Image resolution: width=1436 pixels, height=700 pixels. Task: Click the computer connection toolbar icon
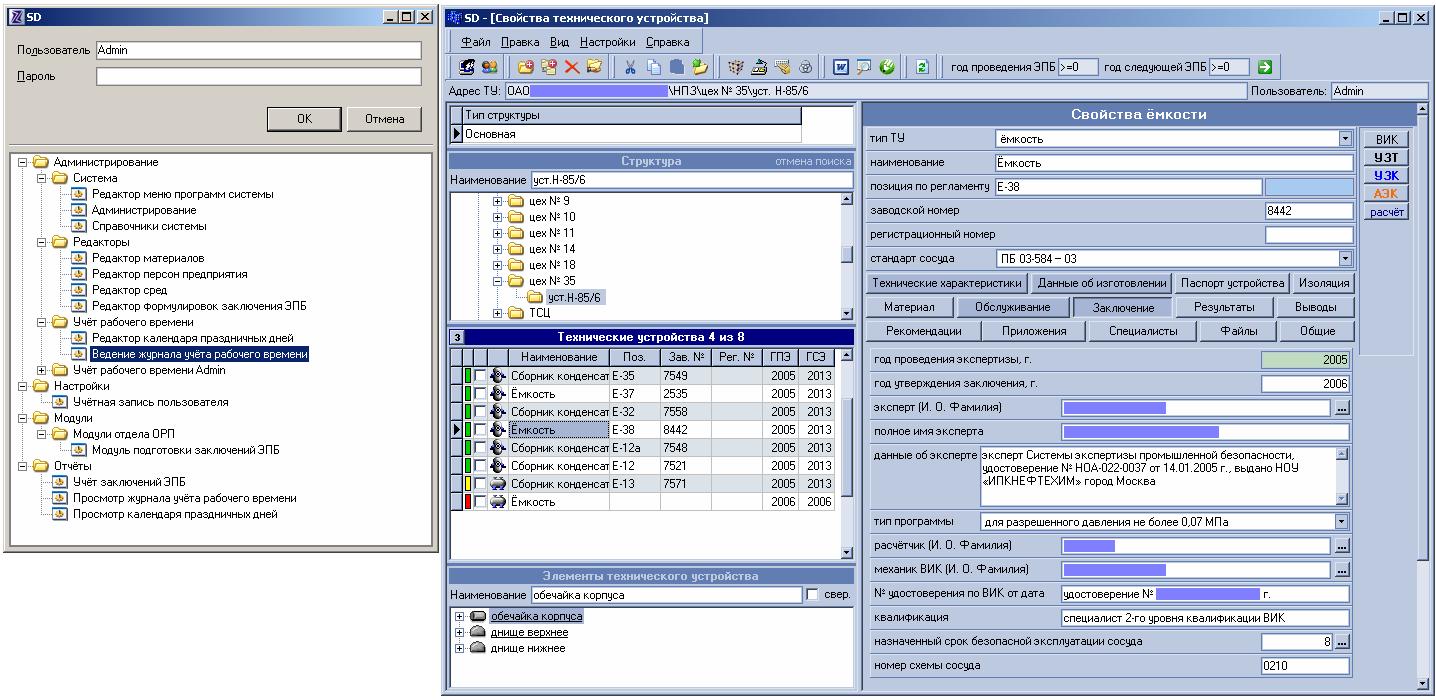click(466, 67)
